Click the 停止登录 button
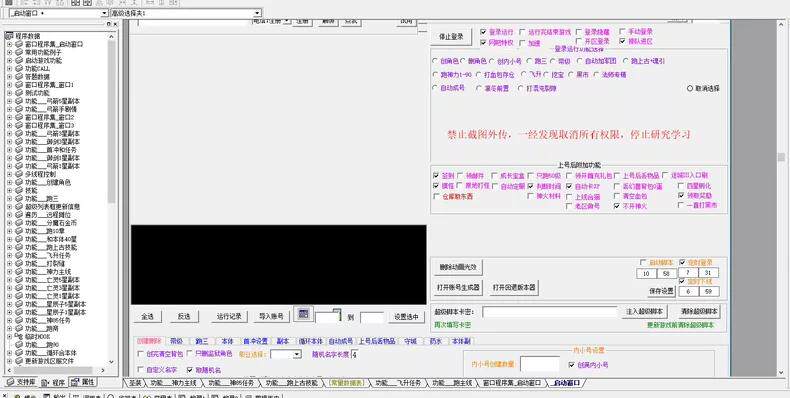Viewport: 790px width, 398px height. 450,37
